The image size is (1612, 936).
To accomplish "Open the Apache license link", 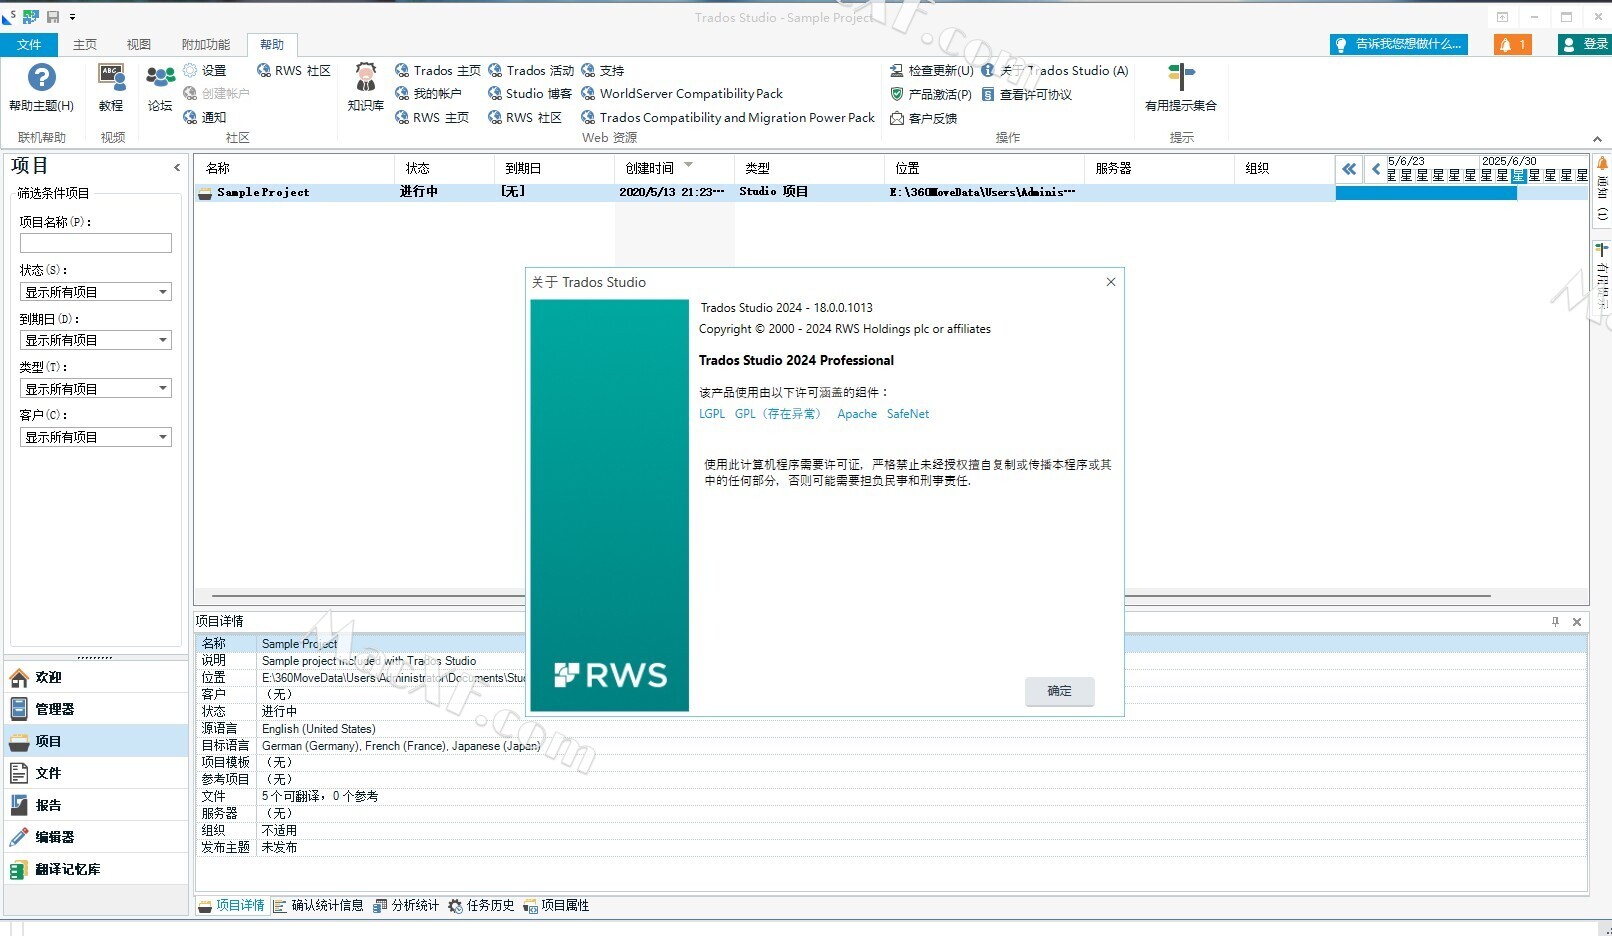I will tap(857, 414).
